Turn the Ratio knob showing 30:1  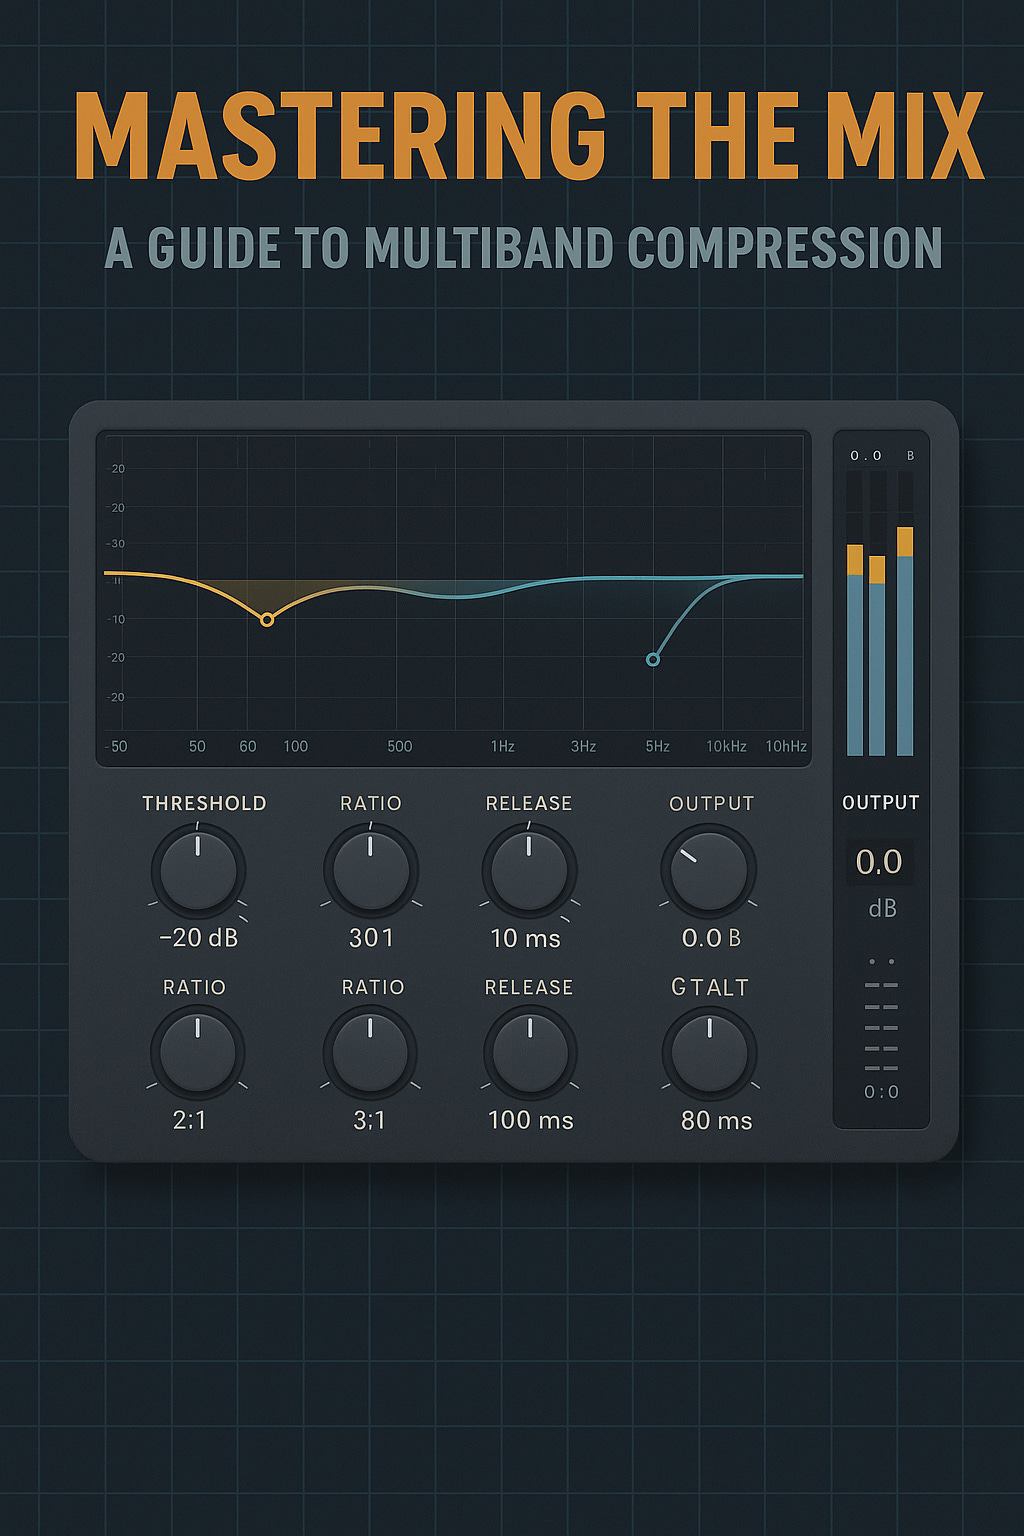click(372, 870)
